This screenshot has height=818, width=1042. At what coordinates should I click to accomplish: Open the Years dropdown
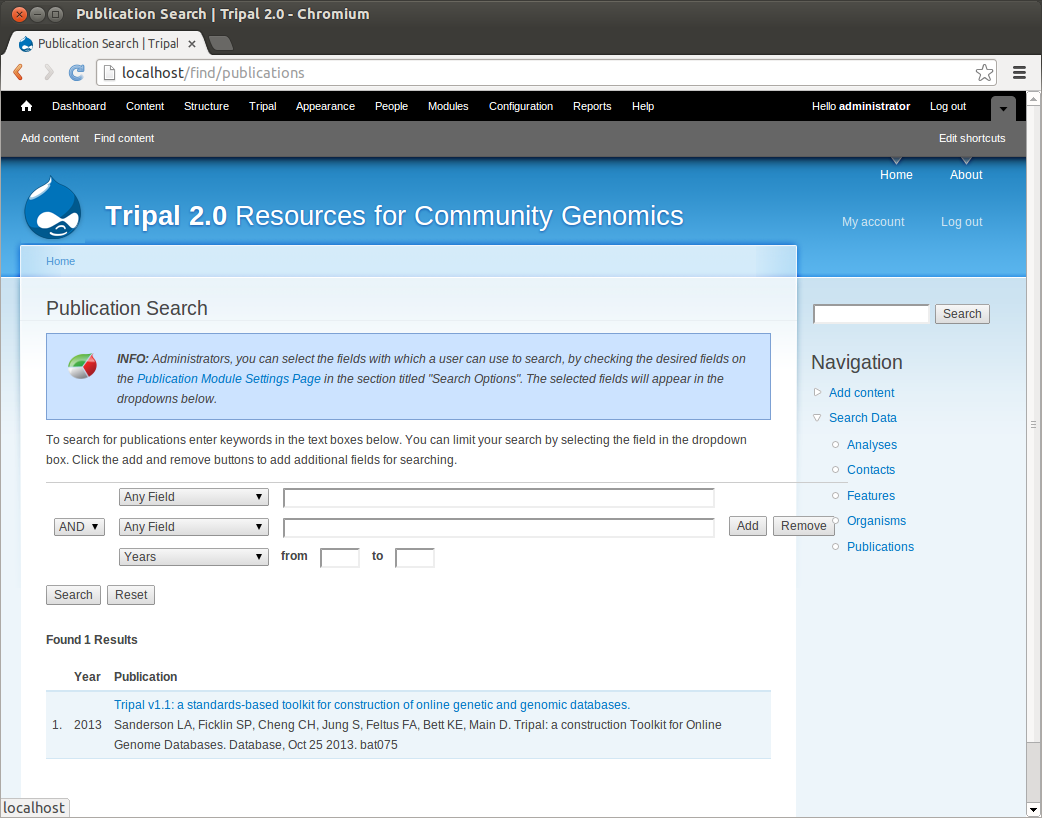point(193,557)
